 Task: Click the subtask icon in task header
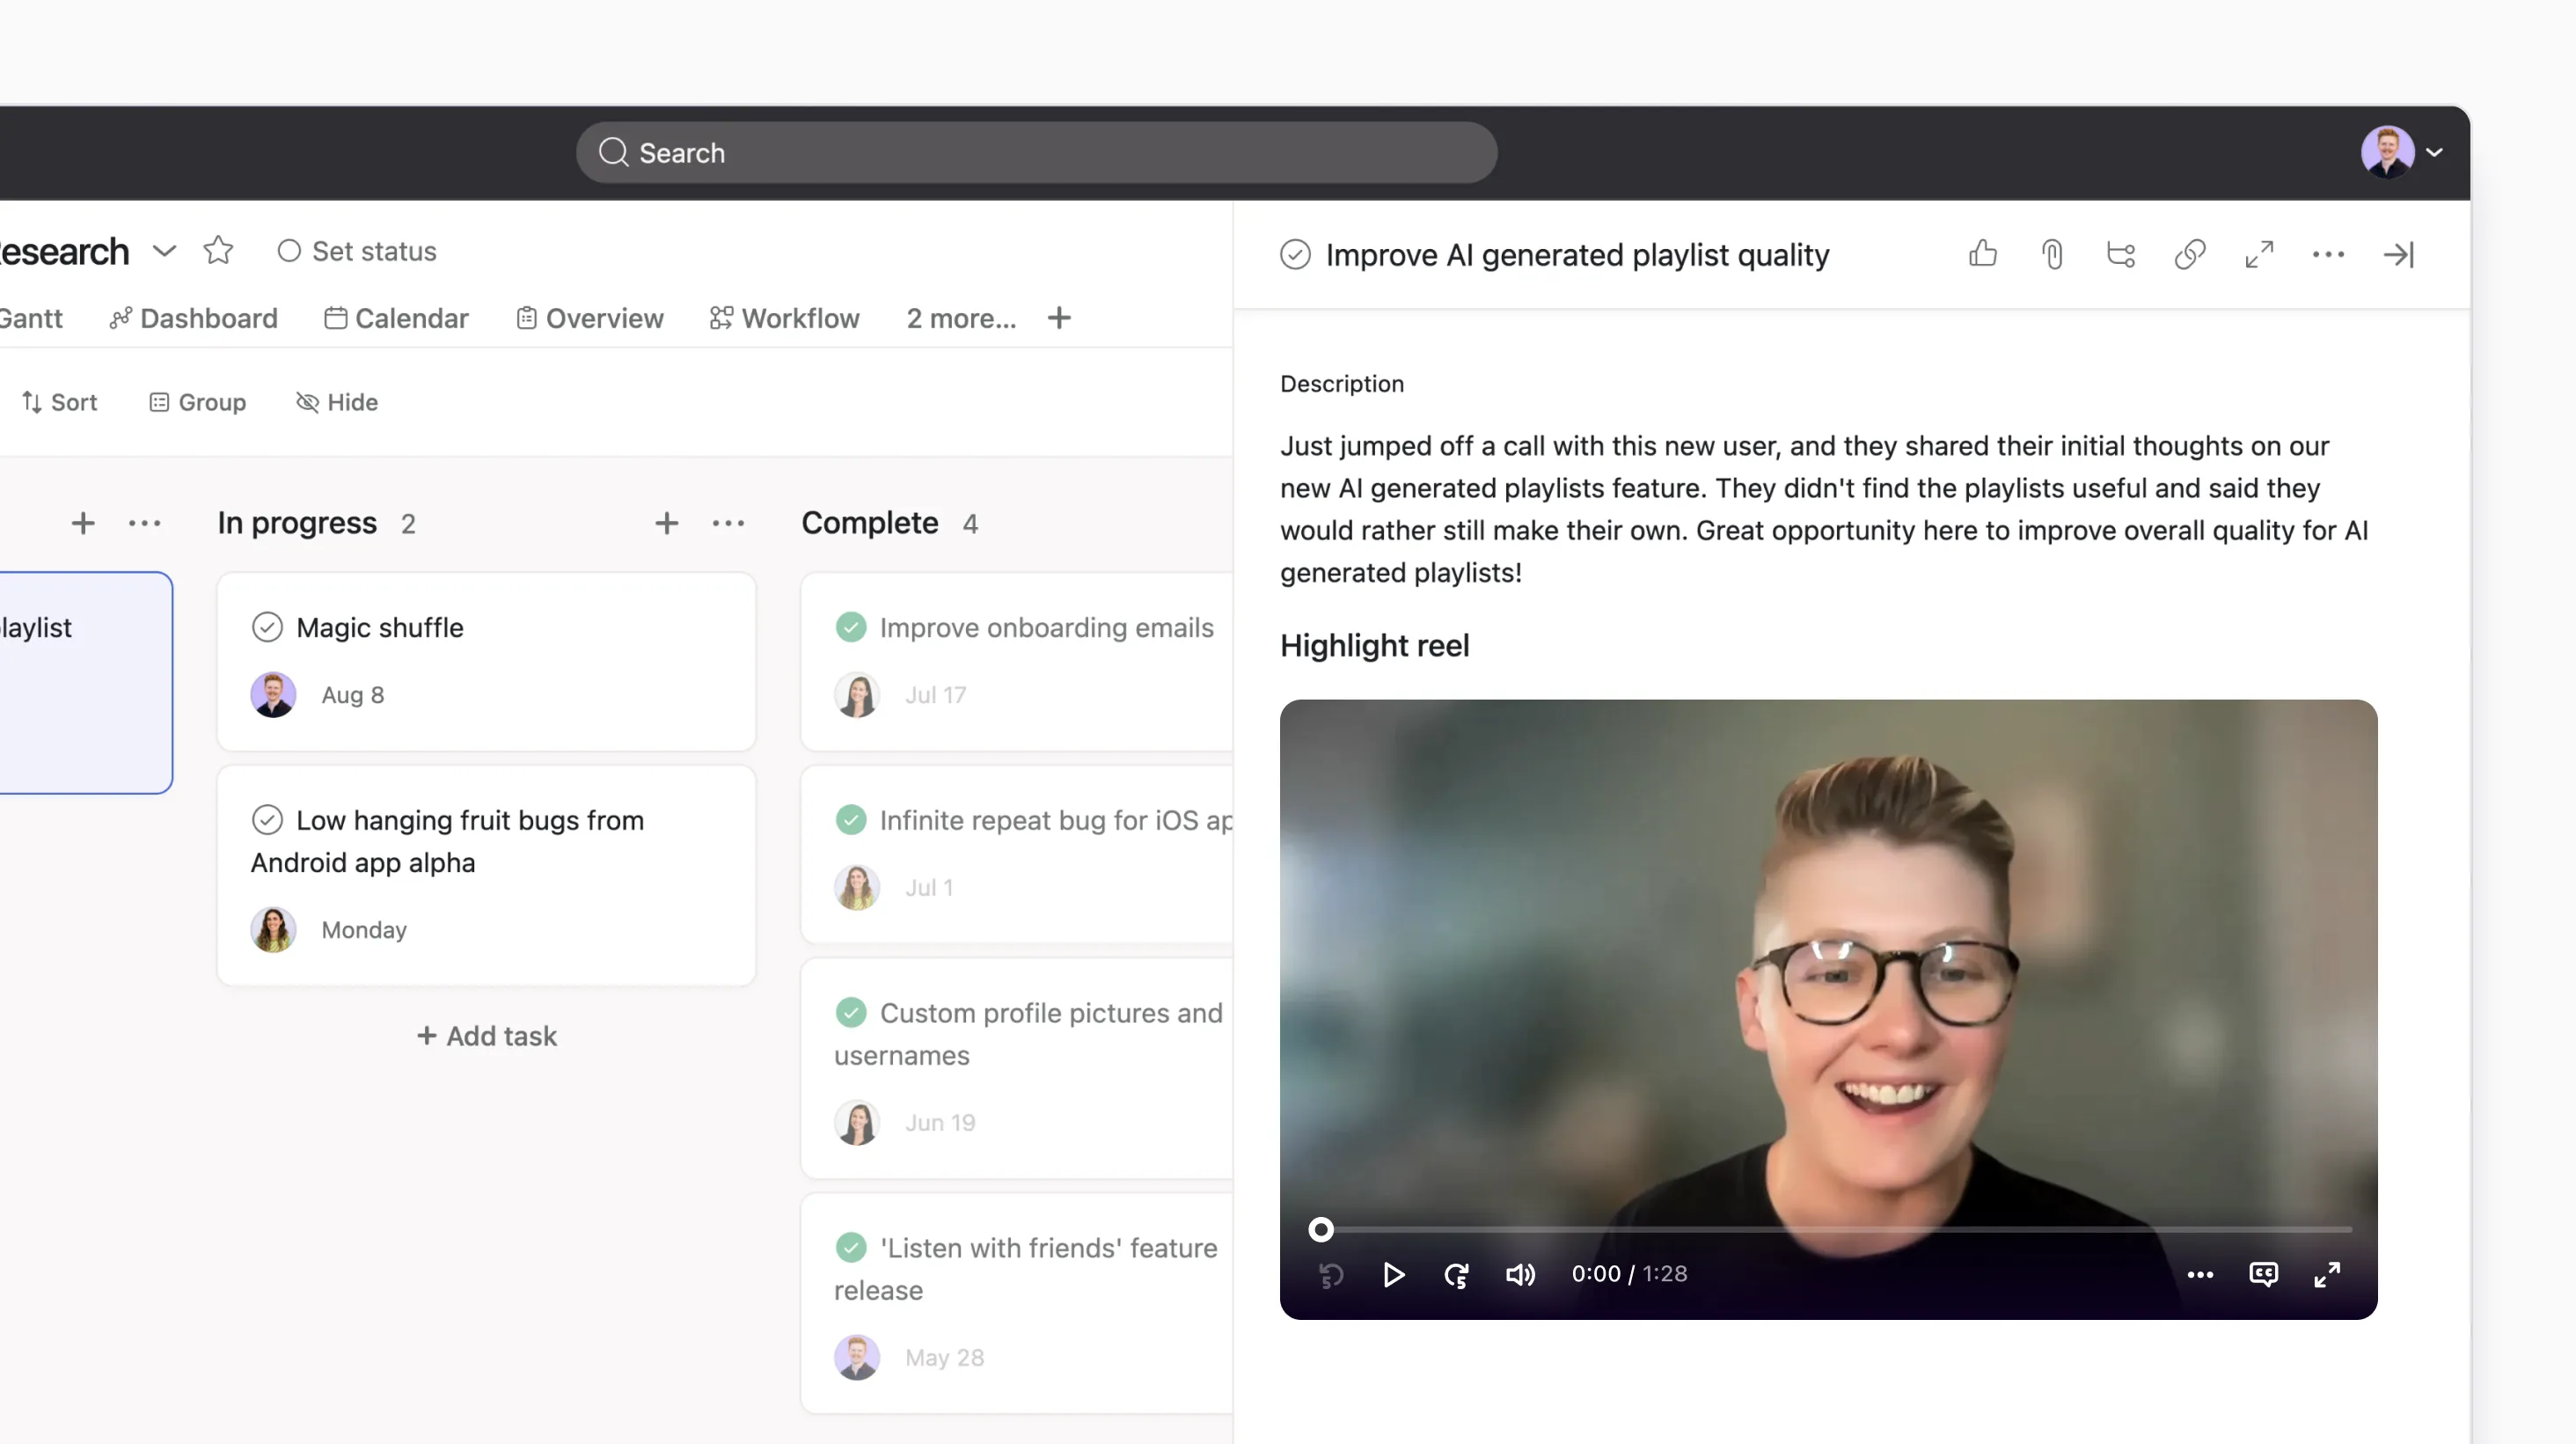[x=2121, y=254]
